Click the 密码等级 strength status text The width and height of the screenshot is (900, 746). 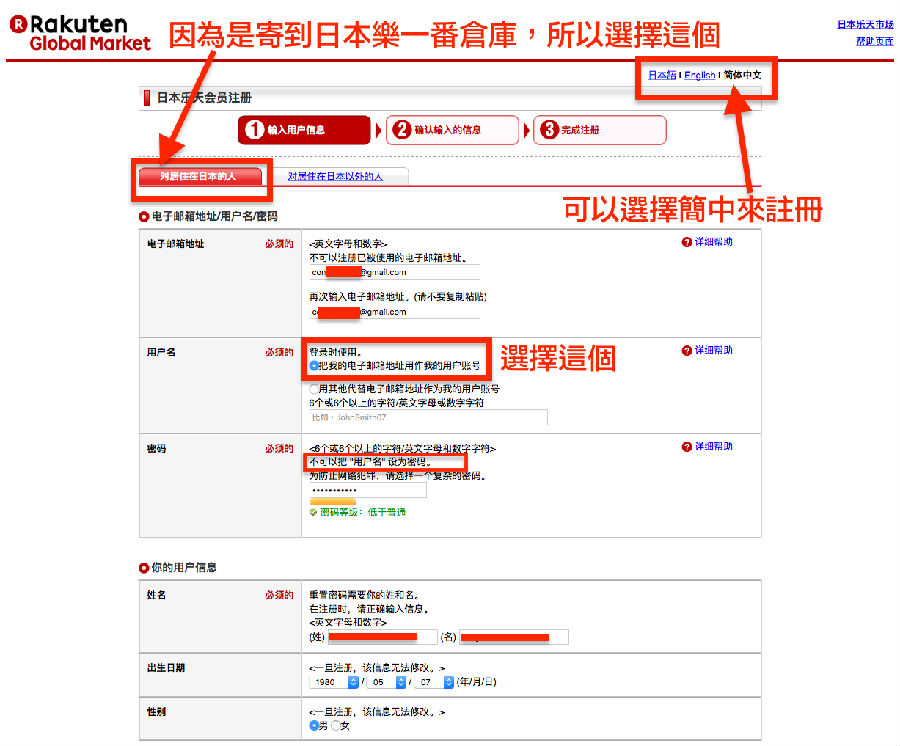pos(363,512)
